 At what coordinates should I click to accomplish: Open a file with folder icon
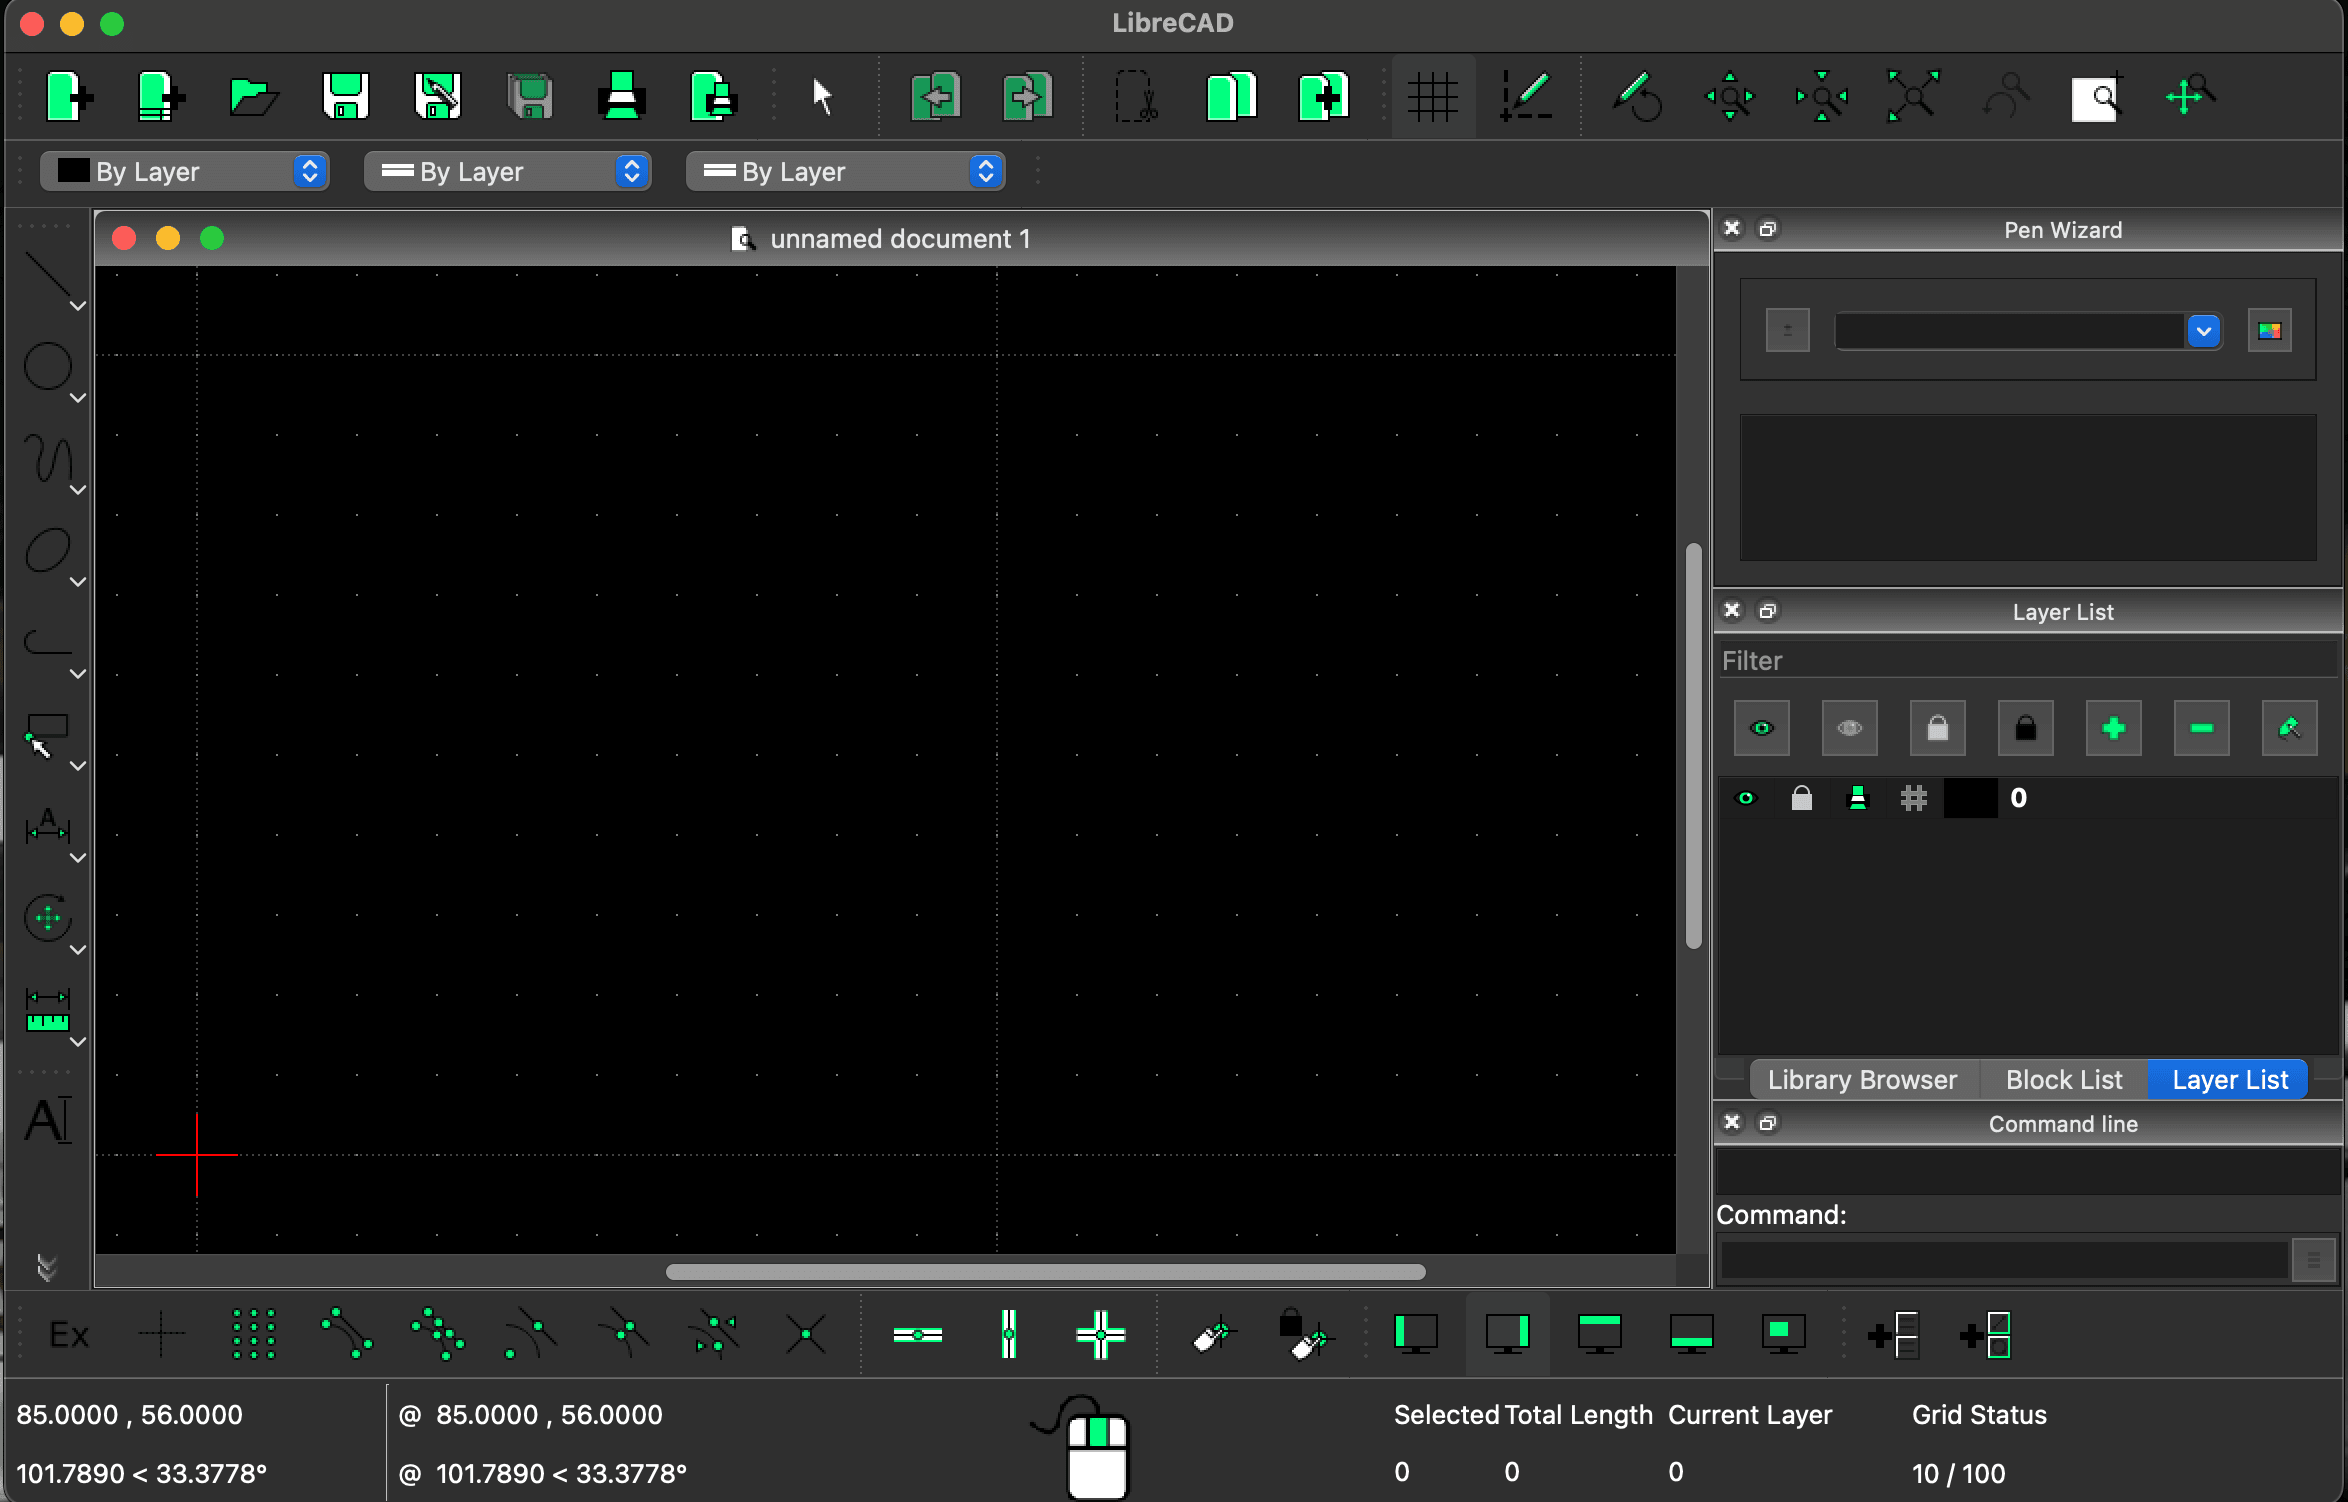(x=253, y=97)
